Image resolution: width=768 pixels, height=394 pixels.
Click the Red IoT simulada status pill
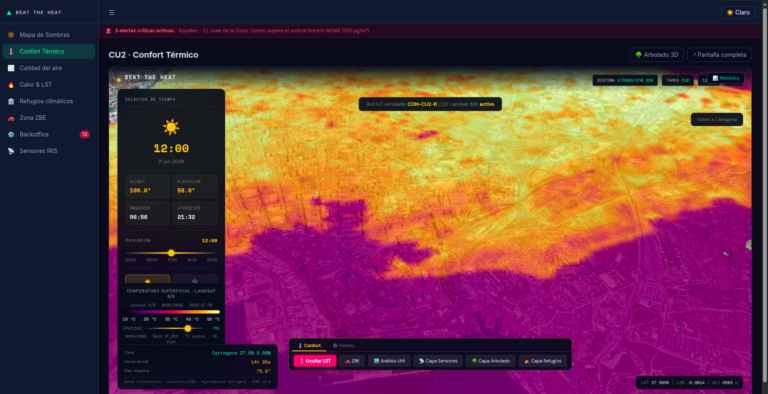(430, 104)
